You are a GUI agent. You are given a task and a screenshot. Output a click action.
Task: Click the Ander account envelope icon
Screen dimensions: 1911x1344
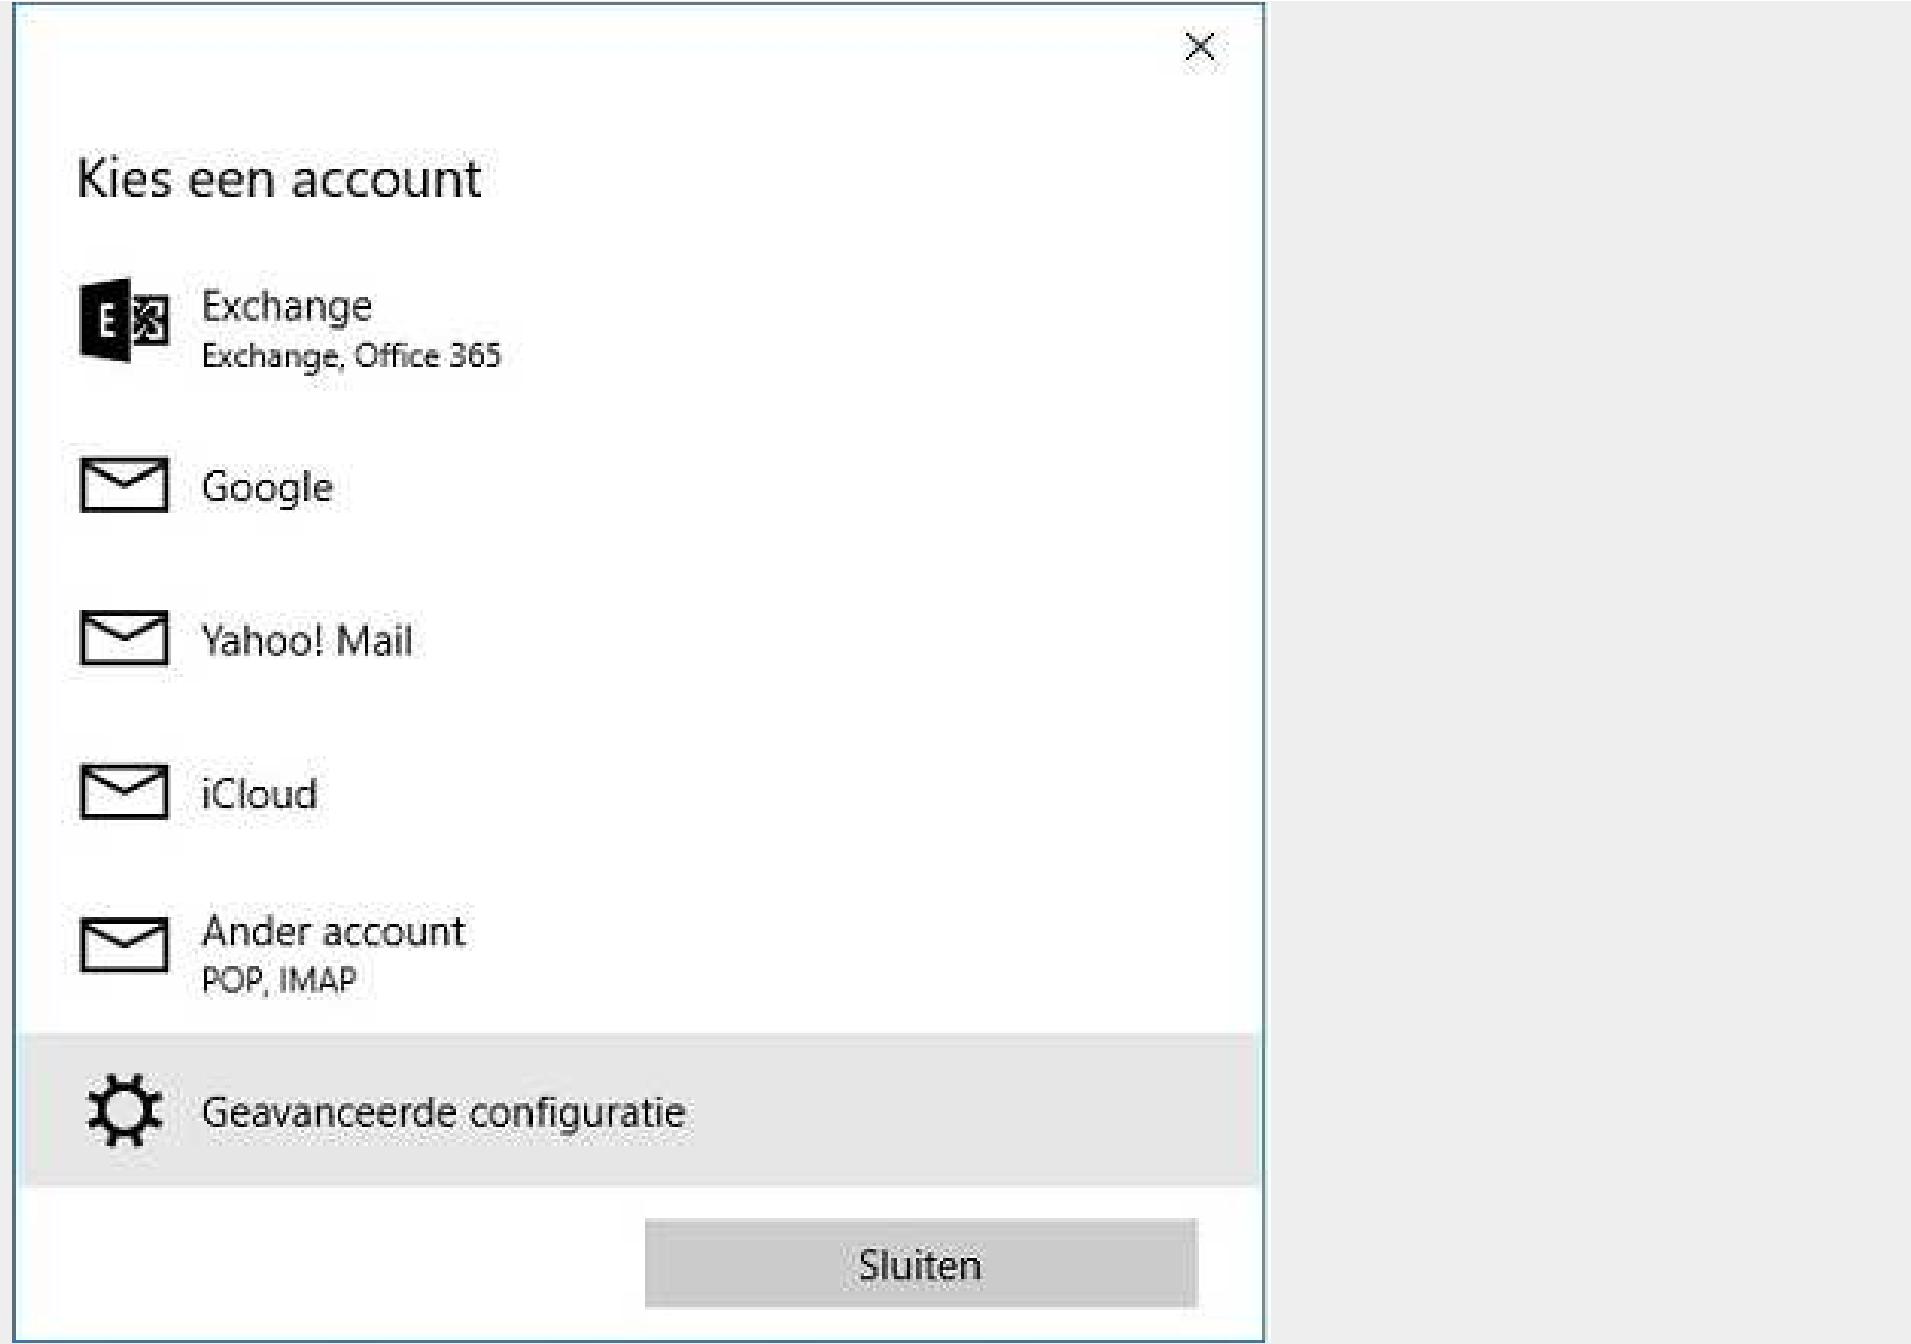(124, 945)
